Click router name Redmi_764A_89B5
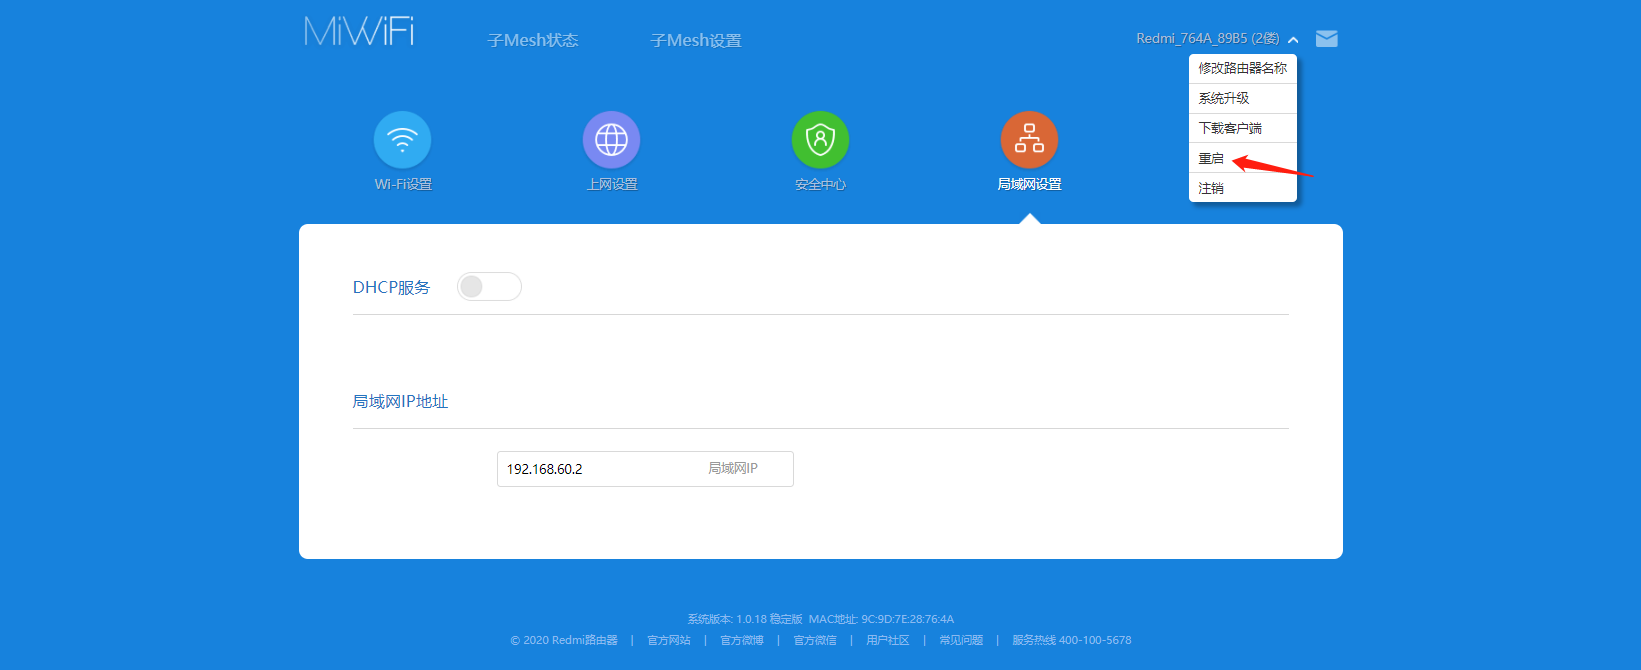This screenshot has height=670, width=1641. (x=1207, y=39)
